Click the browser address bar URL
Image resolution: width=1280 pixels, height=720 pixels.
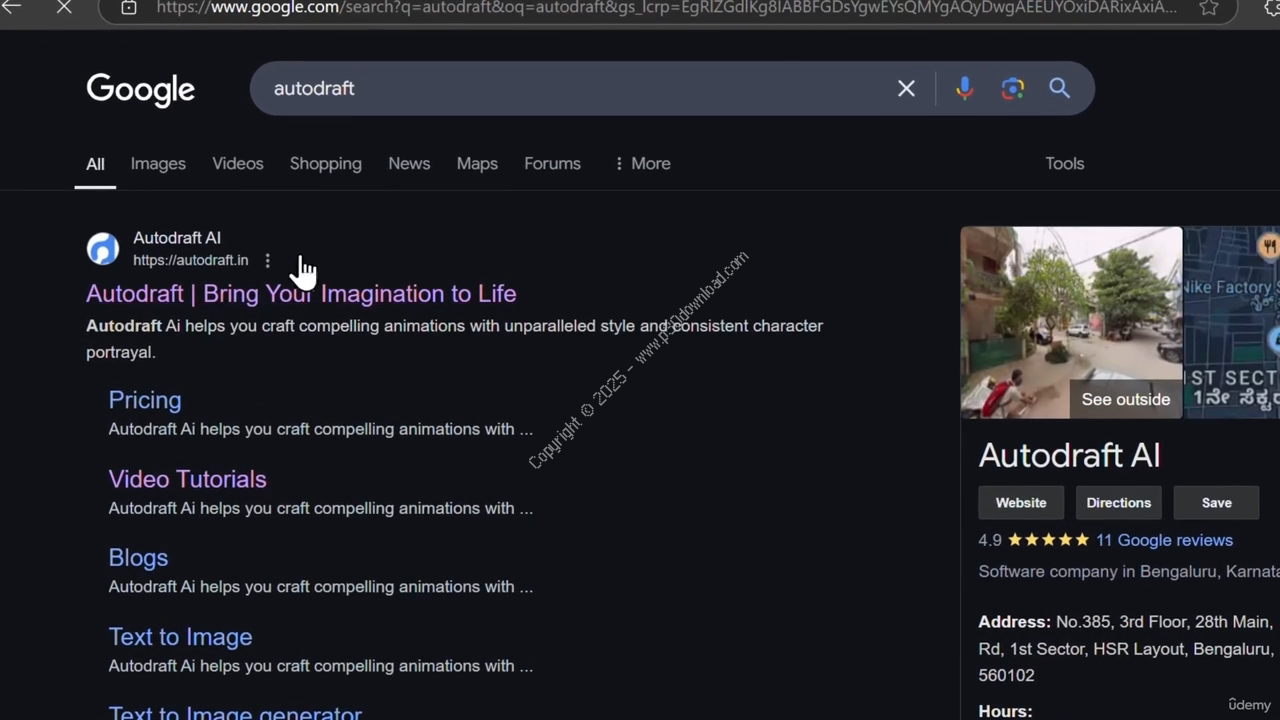[666, 8]
